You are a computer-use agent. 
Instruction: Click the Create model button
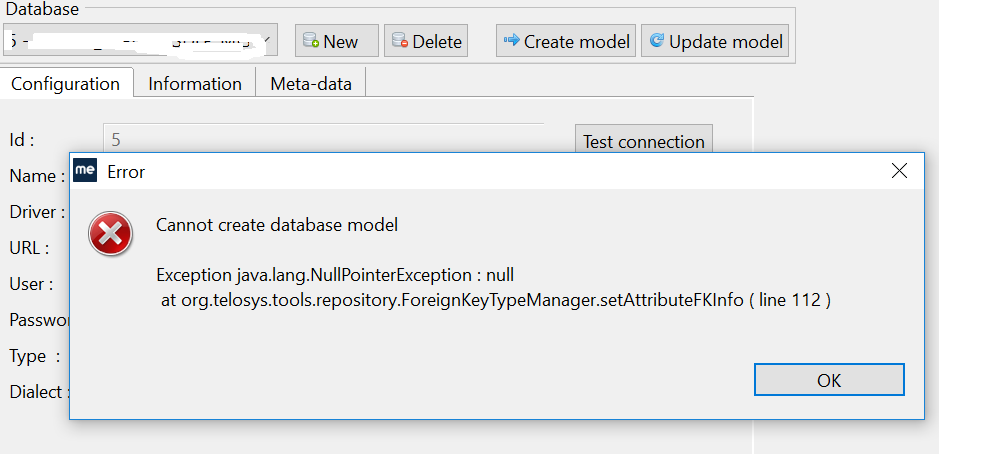pyautogui.click(x=566, y=41)
